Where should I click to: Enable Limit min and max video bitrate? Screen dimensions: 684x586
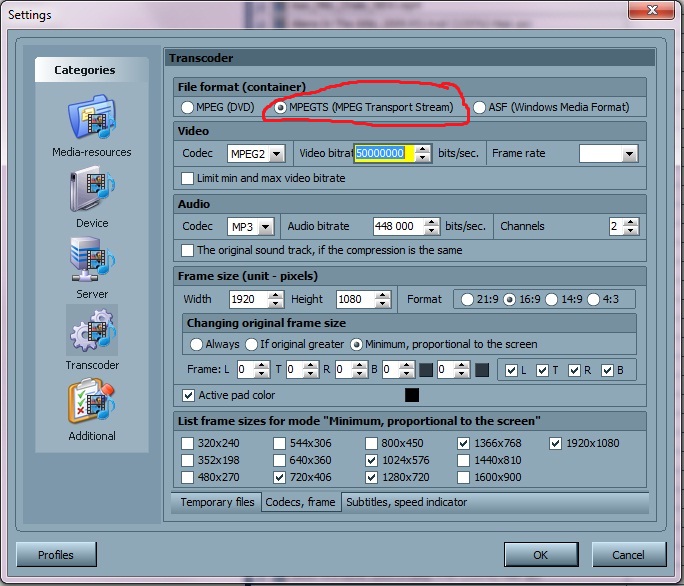[188, 178]
